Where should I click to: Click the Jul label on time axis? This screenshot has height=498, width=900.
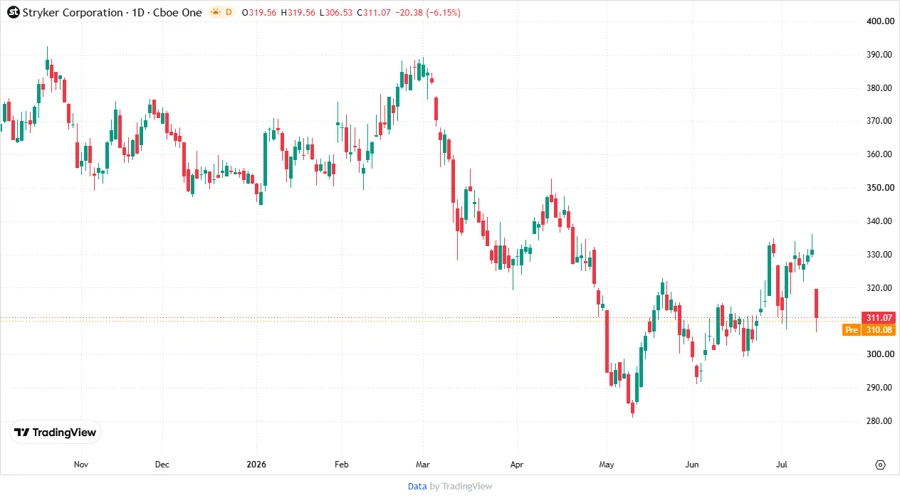click(x=781, y=464)
